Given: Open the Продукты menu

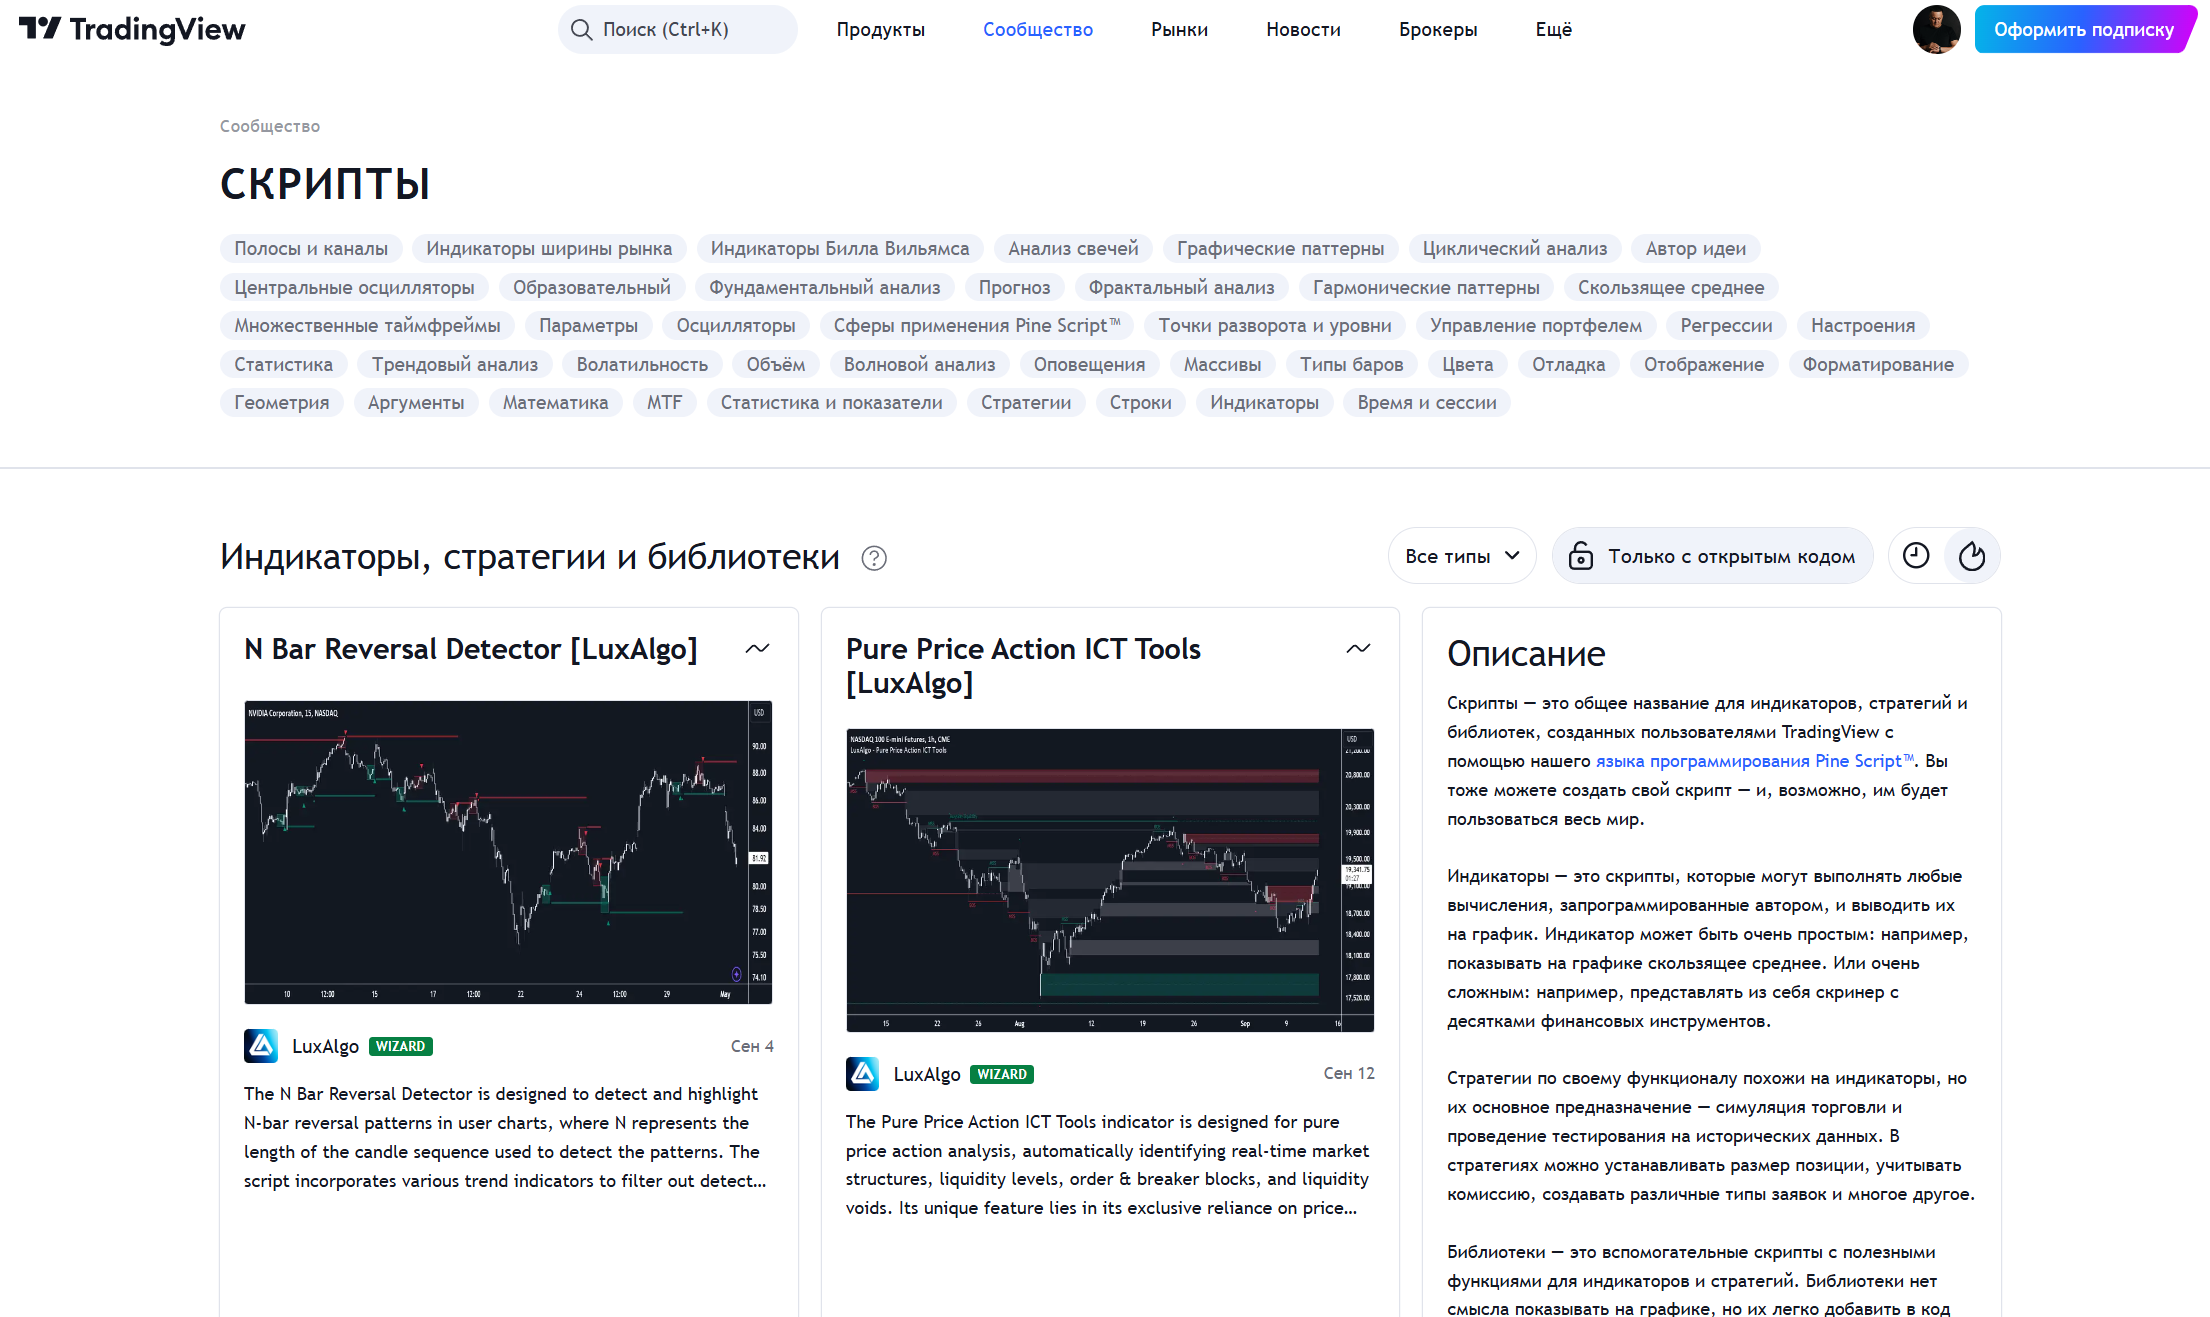Looking at the screenshot, I should tap(881, 30).
